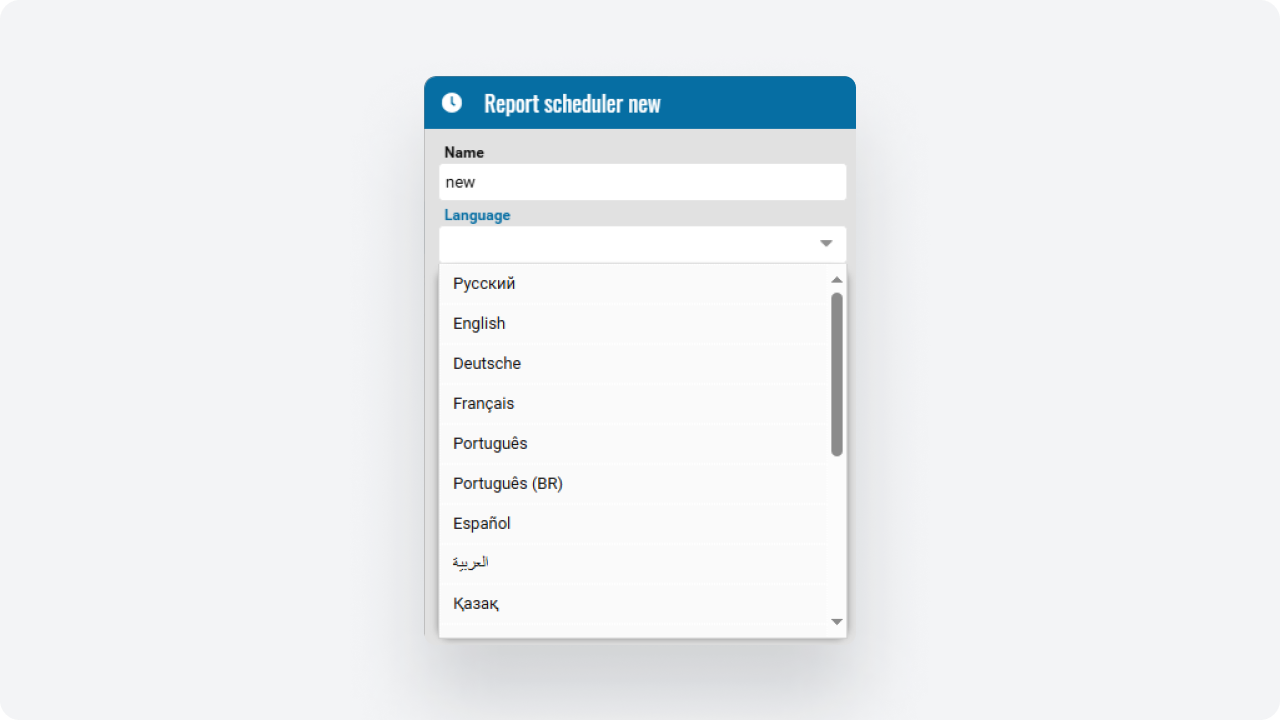
Task: Click the Report scheduler new title
Action: click(x=572, y=104)
